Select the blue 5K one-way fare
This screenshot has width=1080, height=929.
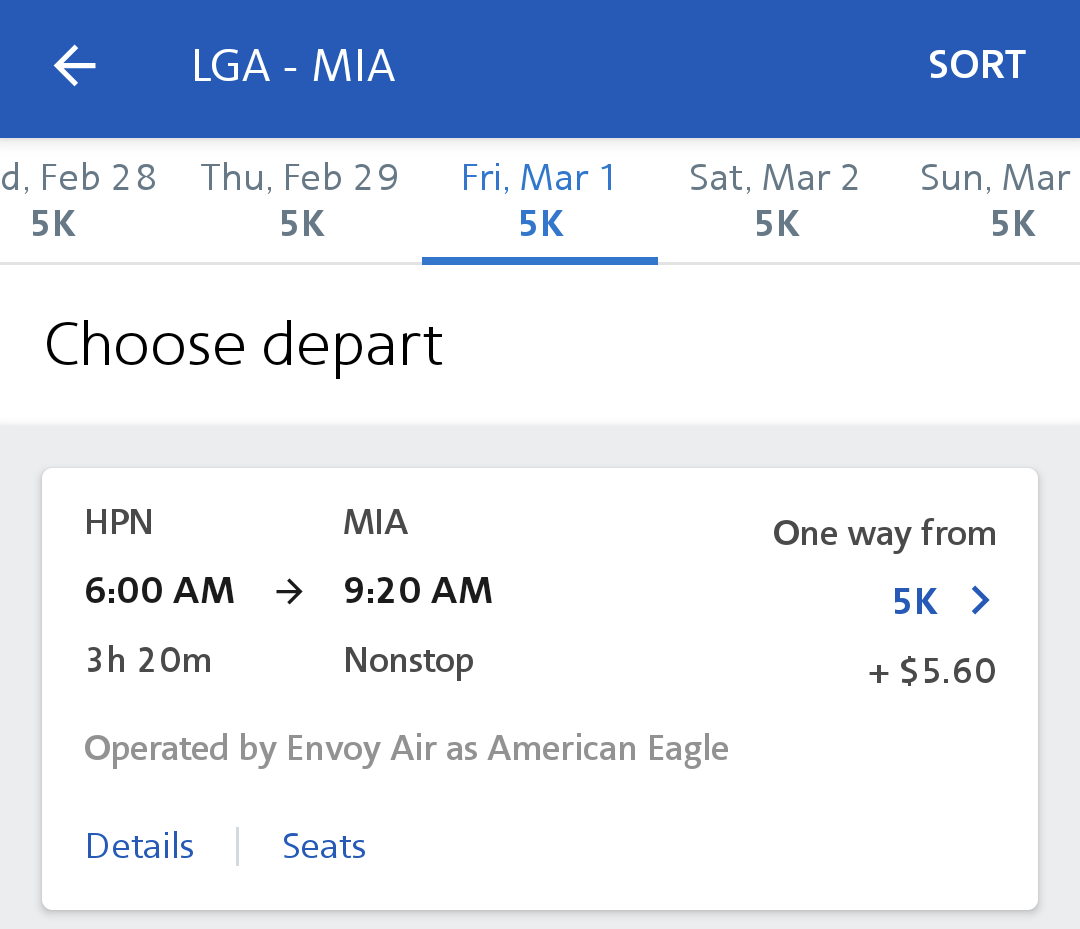click(x=915, y=601)
